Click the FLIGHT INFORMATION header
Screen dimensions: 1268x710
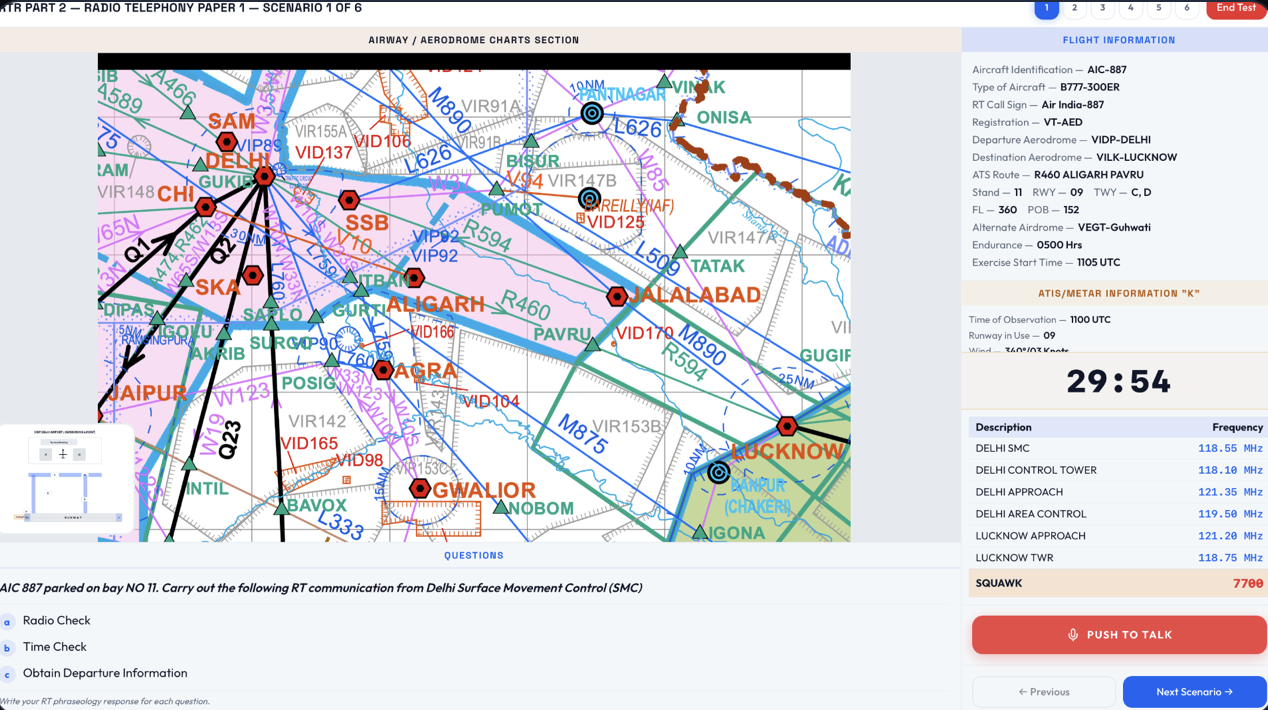(1119, 40)
